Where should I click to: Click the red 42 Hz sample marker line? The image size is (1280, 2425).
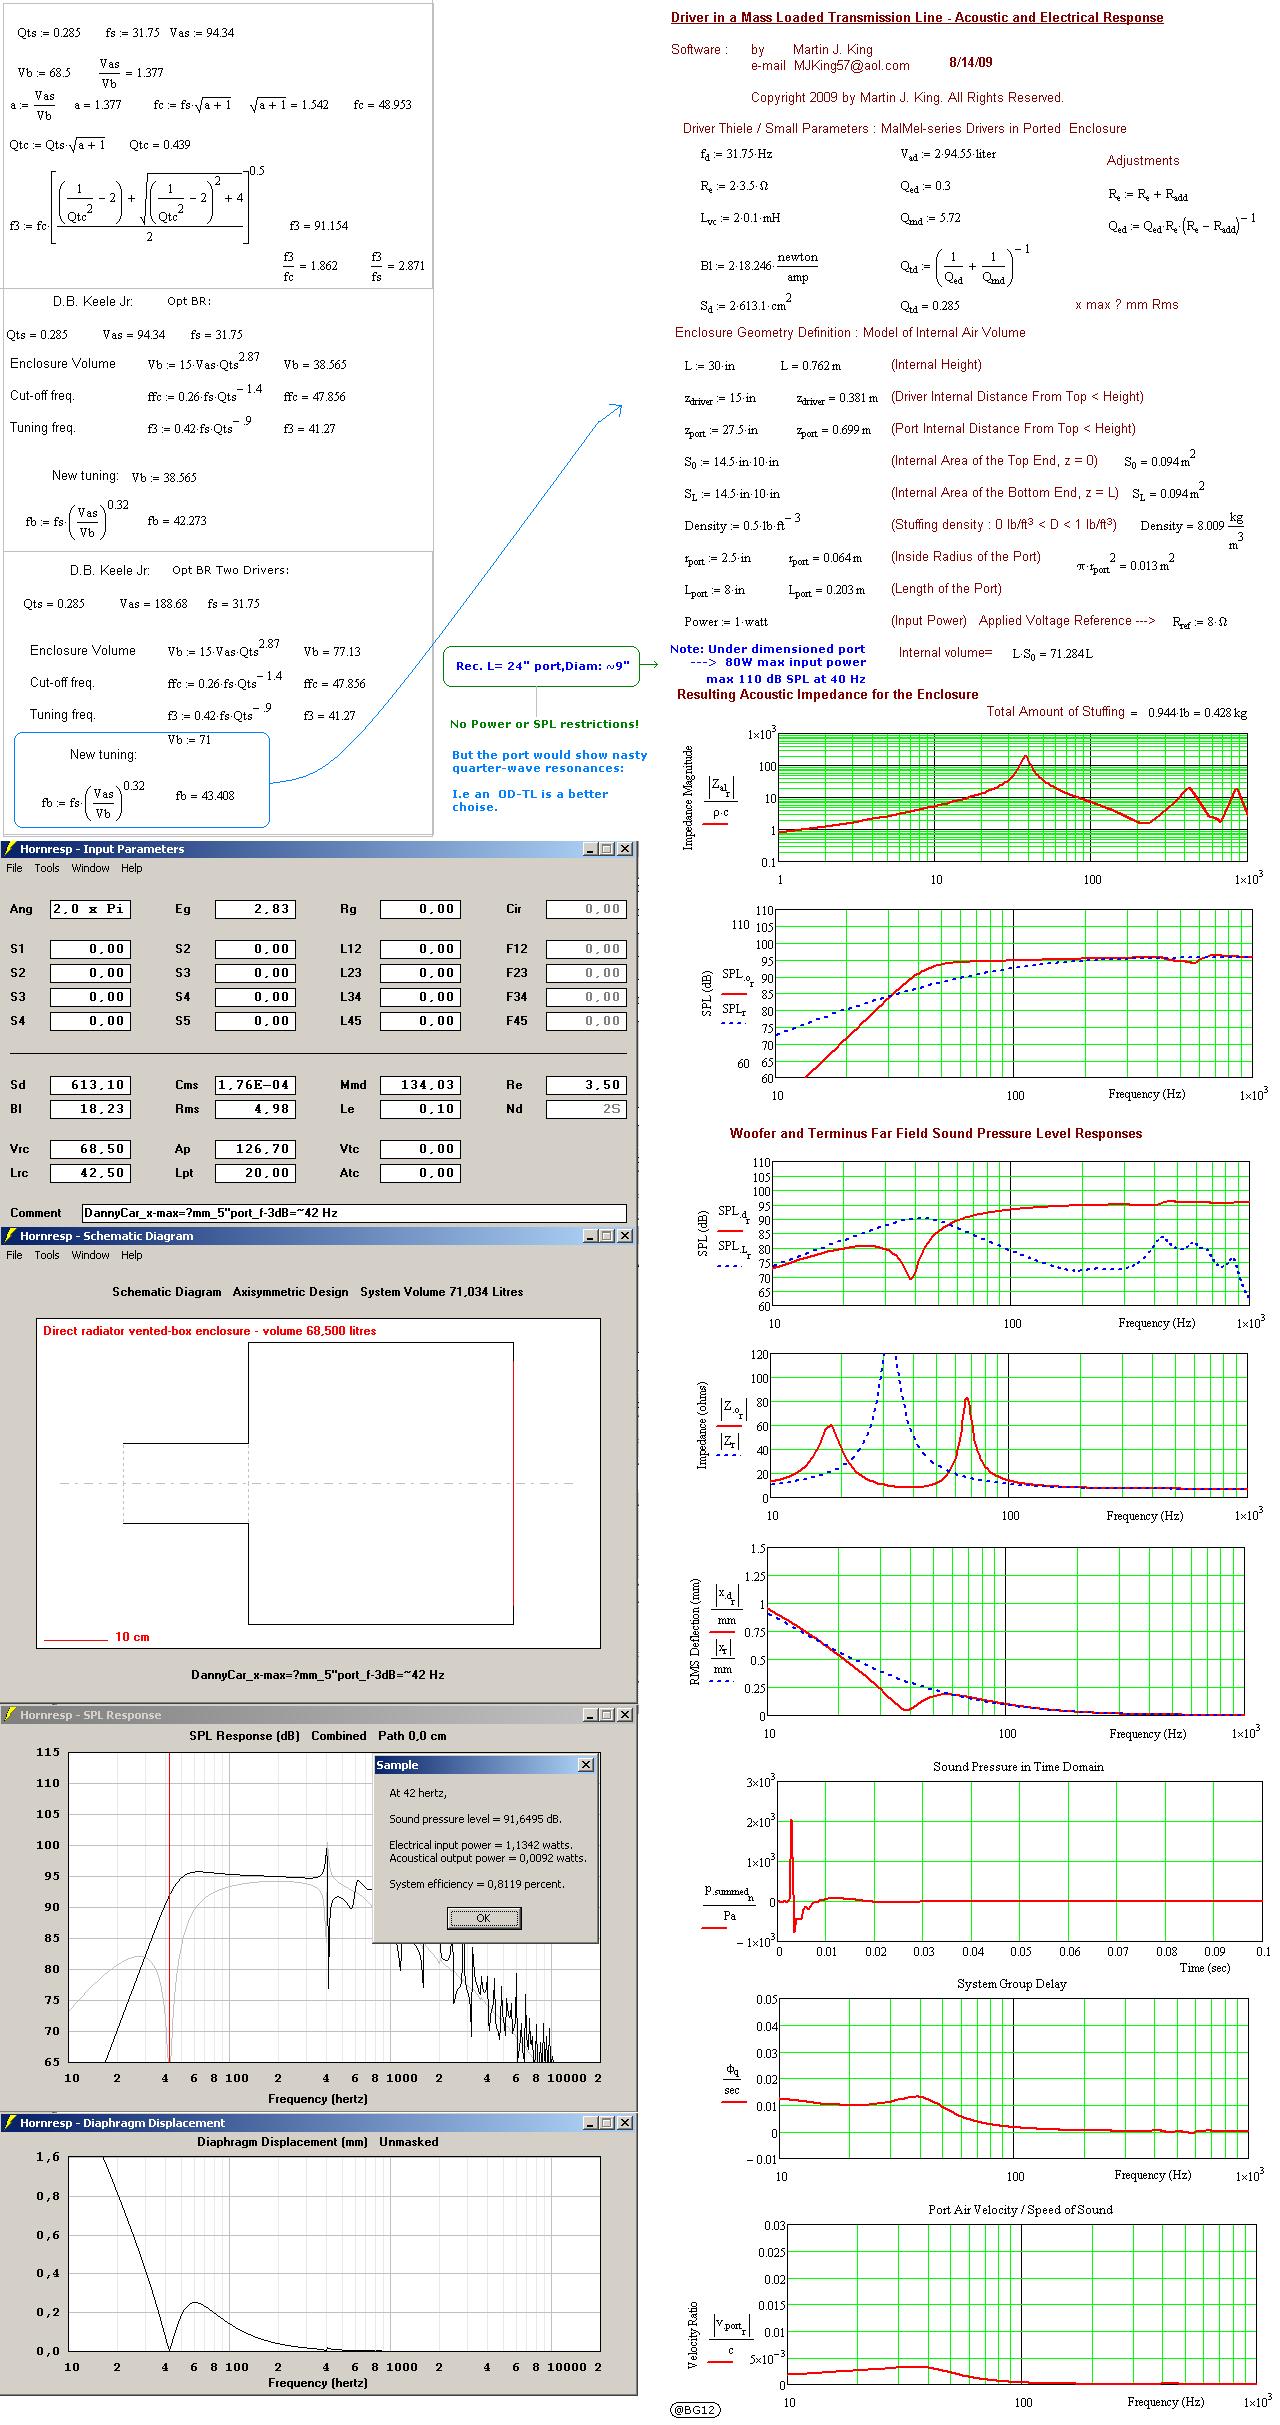[169, 1906]
